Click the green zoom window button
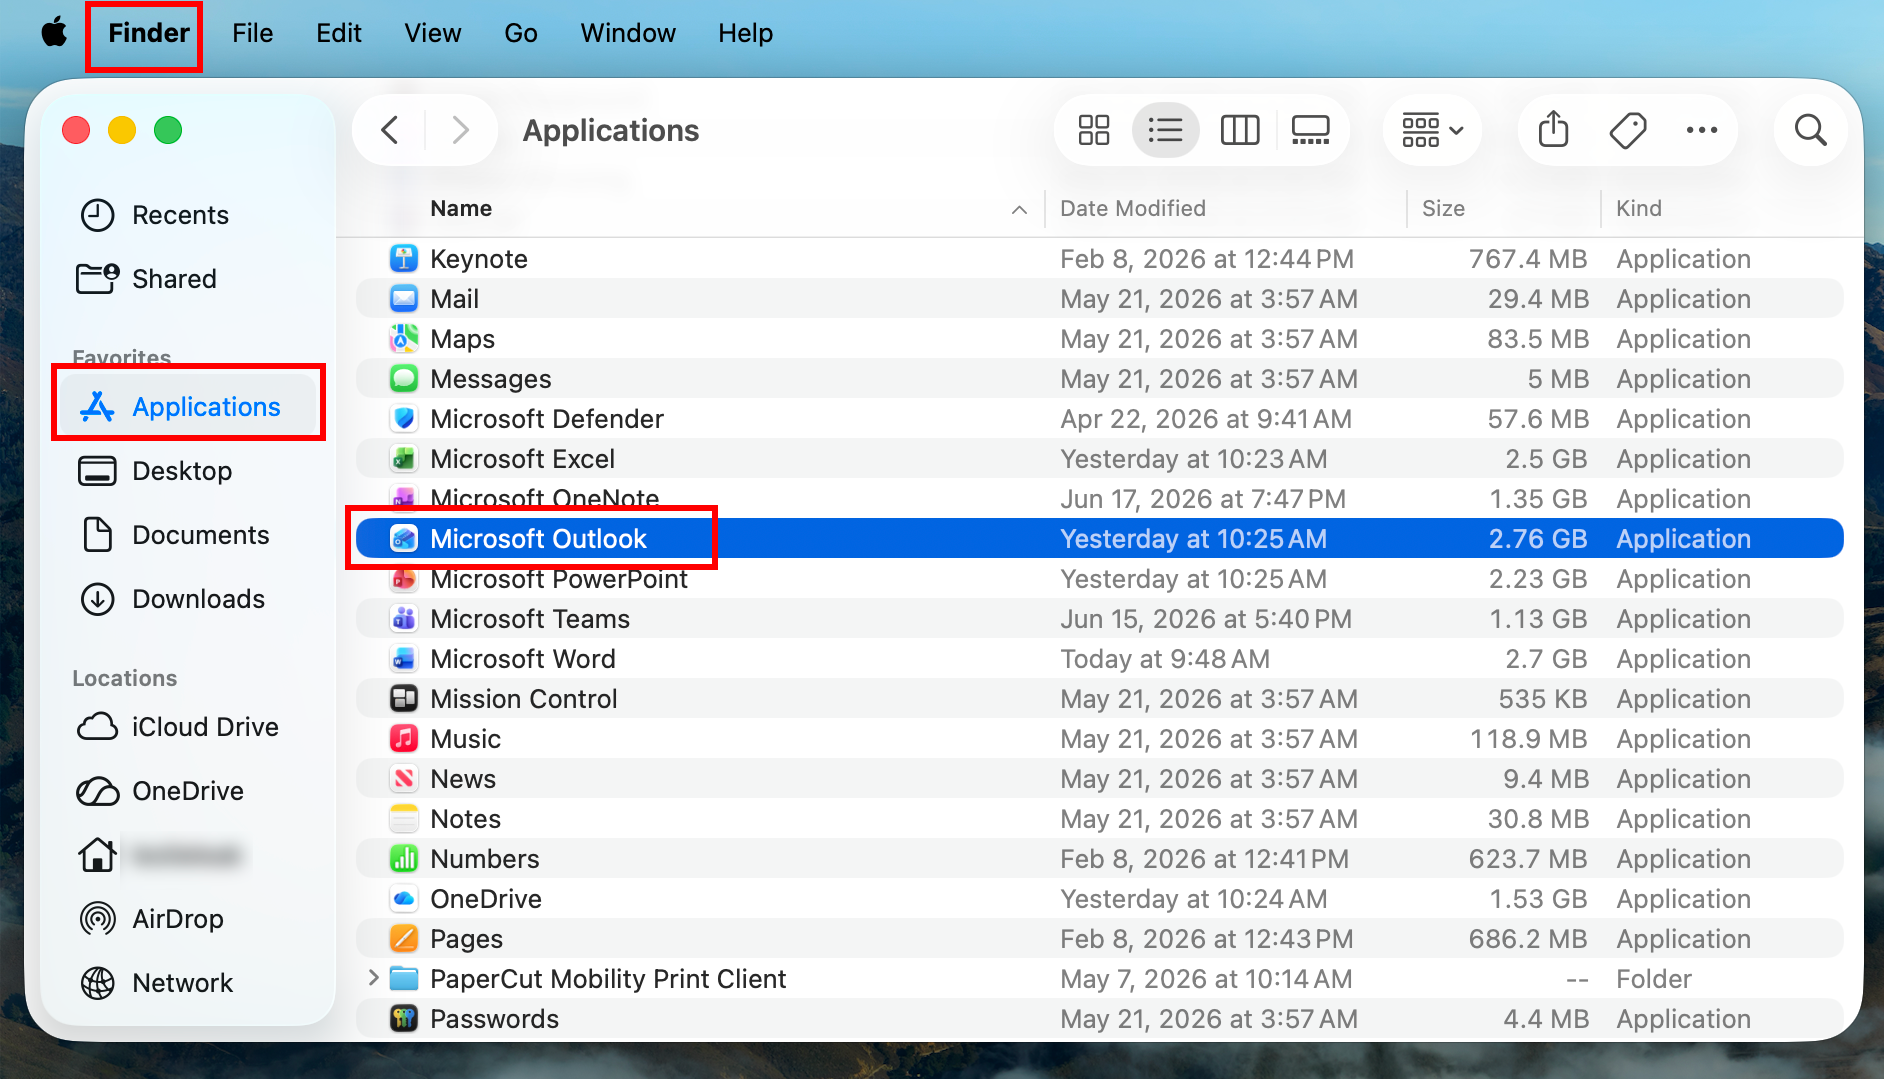This screenshot has height=1079, width=1884. click(x=168, y=130)
